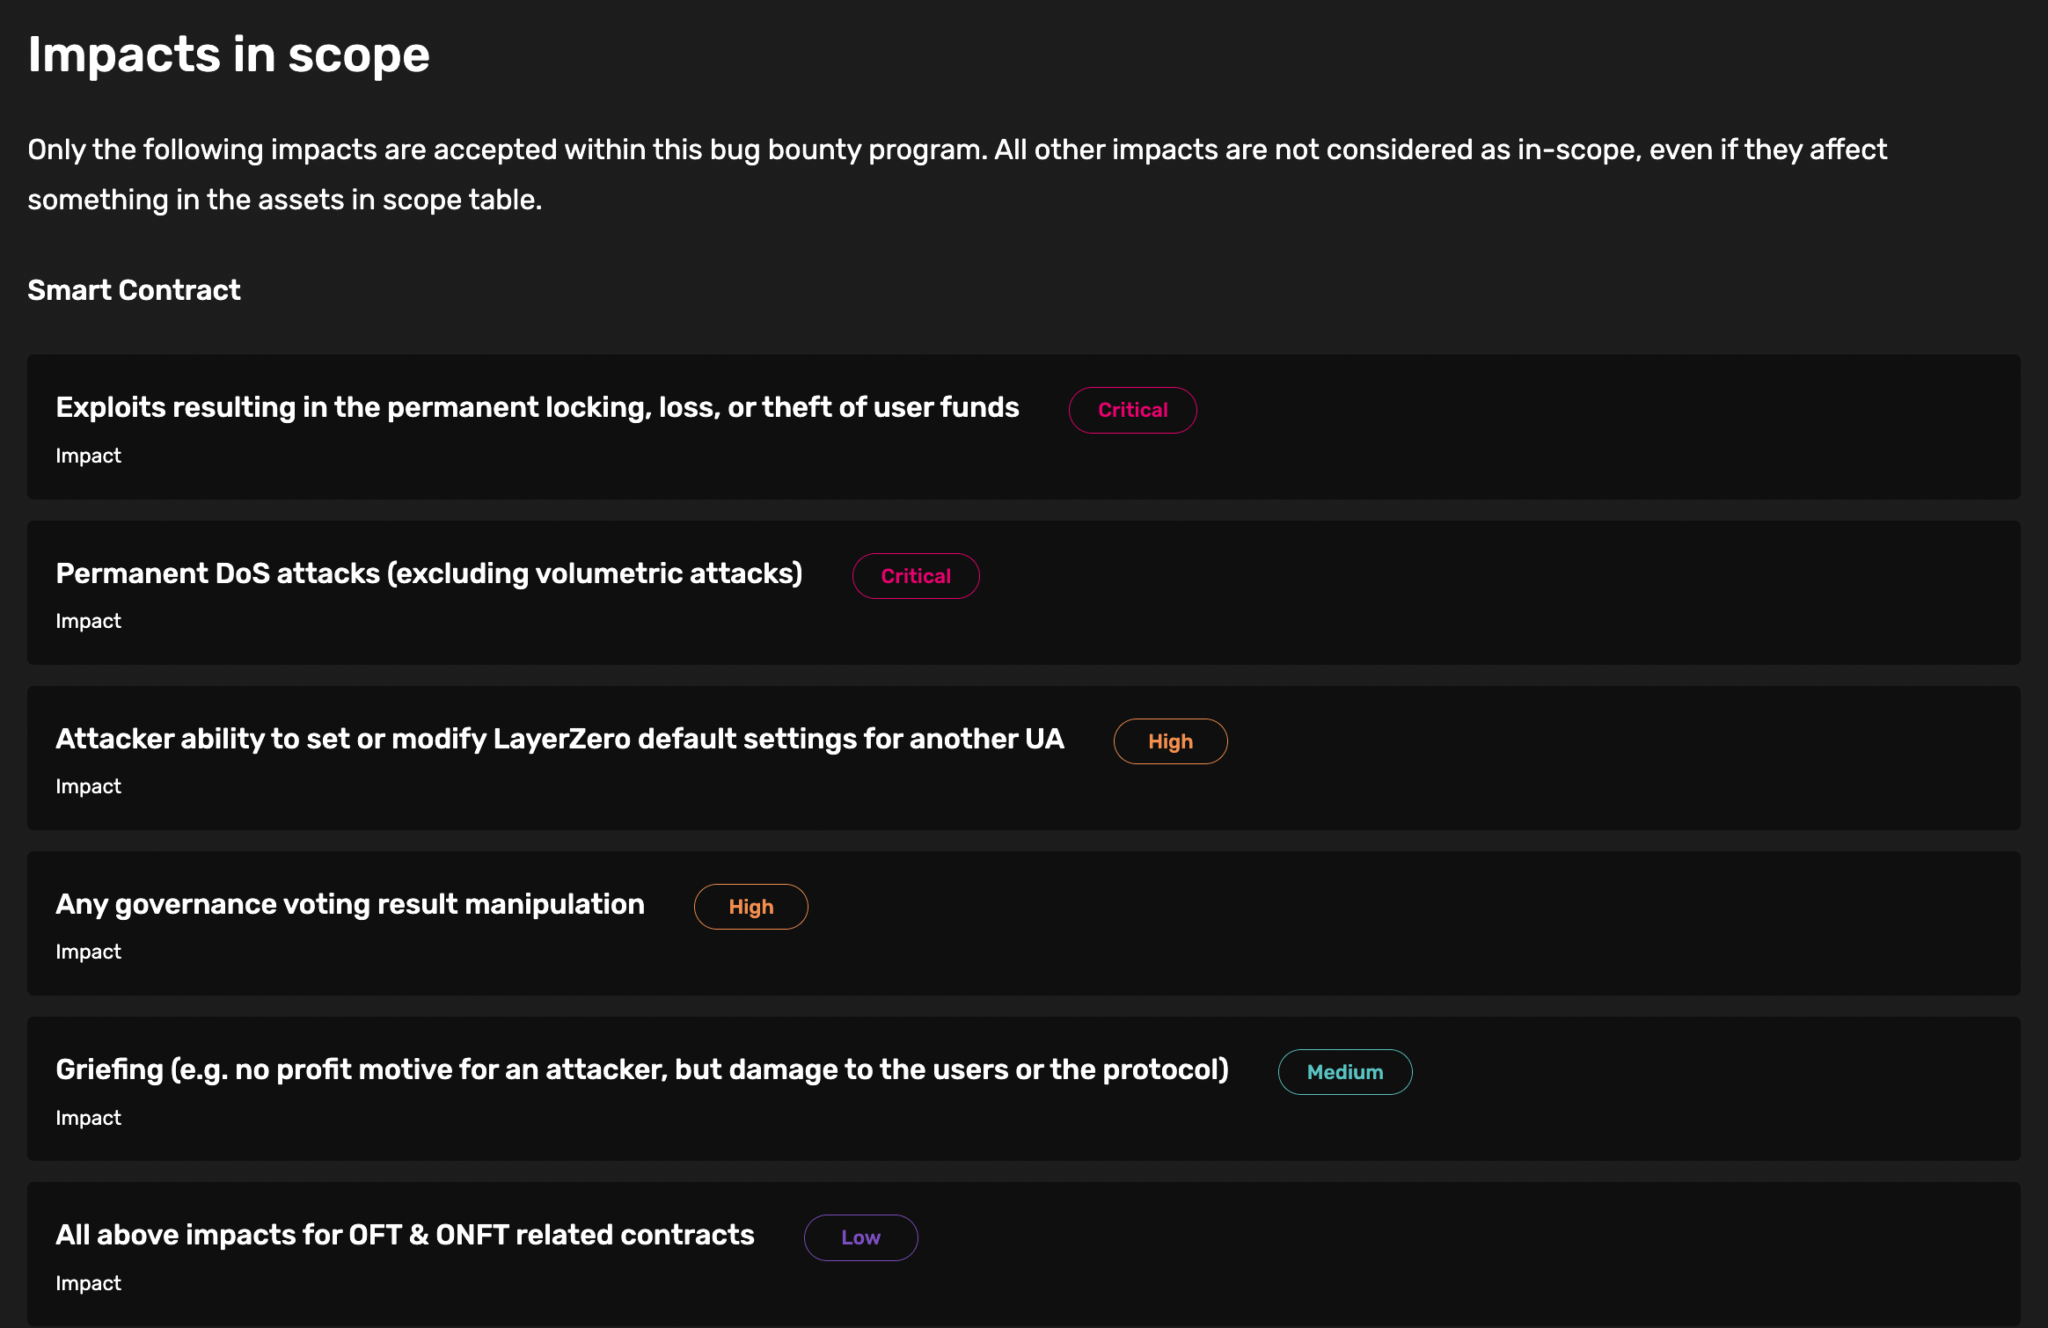Viewport: 2048px width, 1328px height.
Task: Open 'All above impacts for OFT & ONFT' title
Action: pos(405,1235)
